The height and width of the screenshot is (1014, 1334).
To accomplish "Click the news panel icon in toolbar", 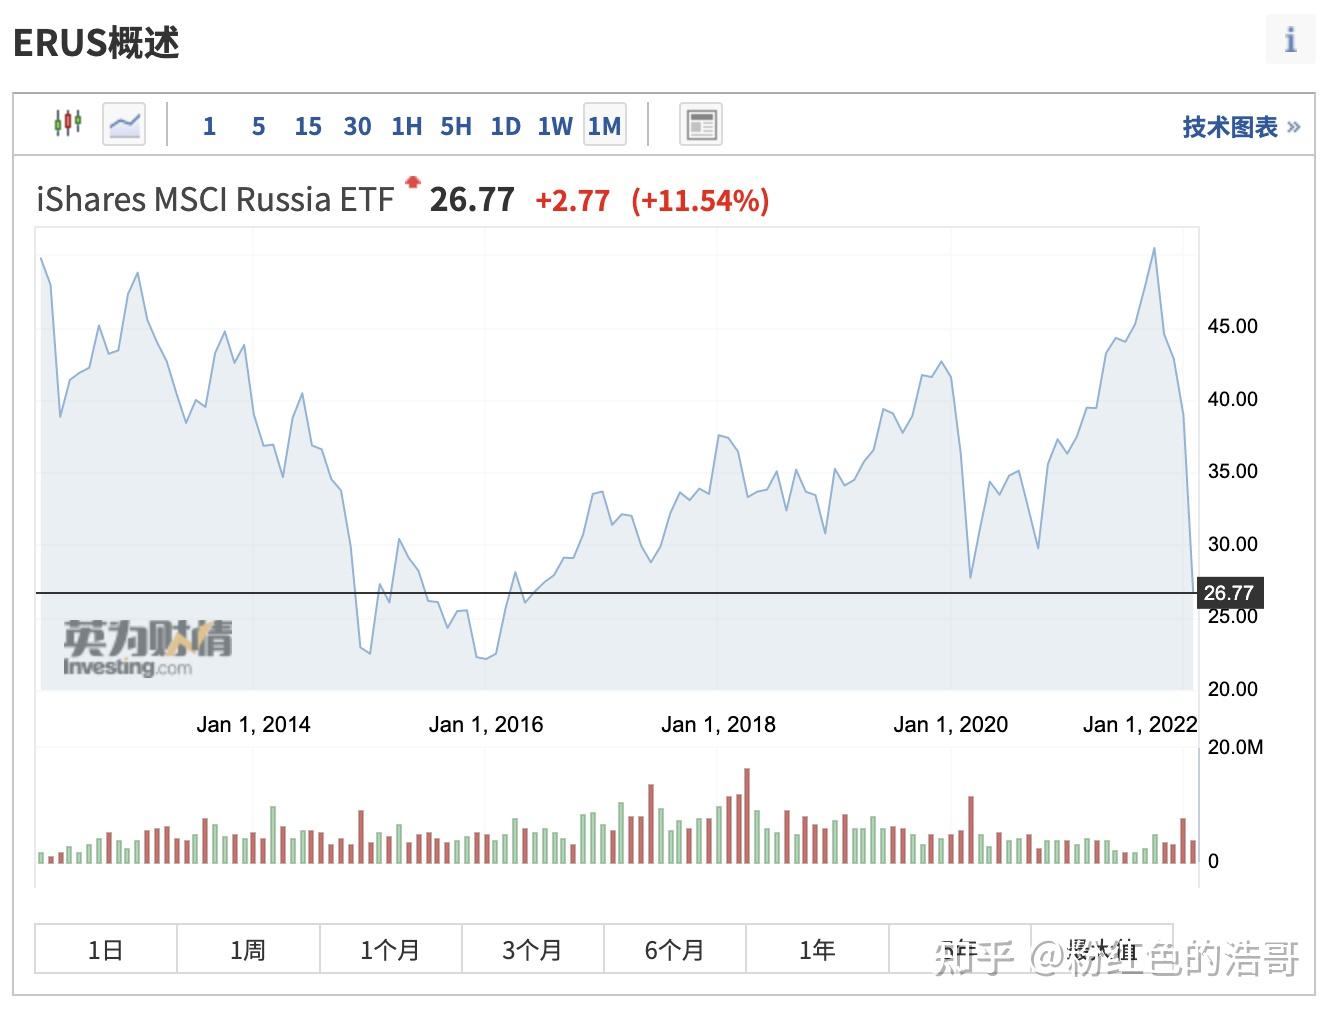I will click(701, 124).
